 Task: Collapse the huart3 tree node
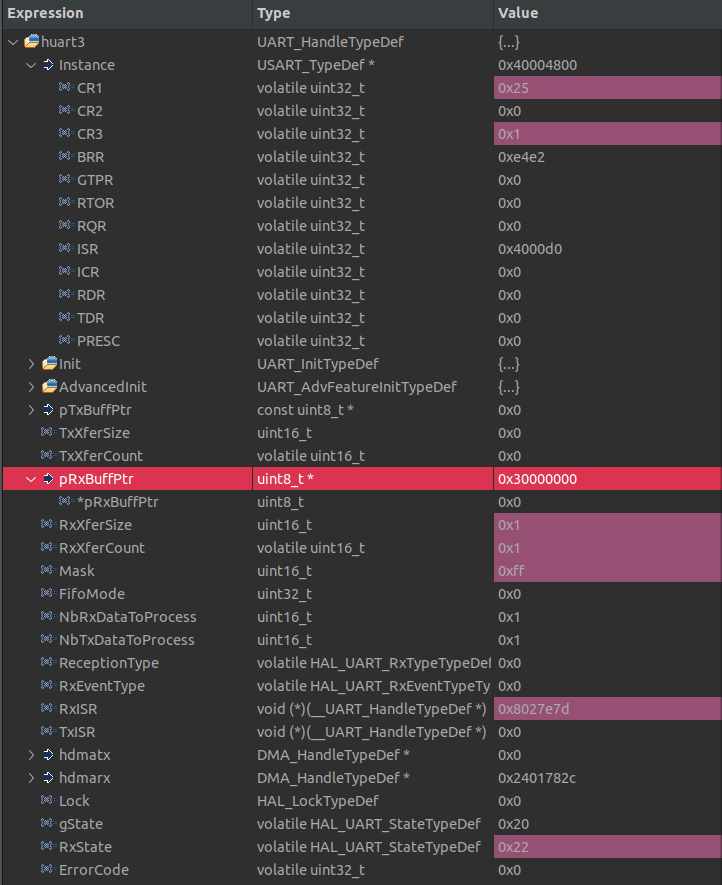(x=12, y=42)
